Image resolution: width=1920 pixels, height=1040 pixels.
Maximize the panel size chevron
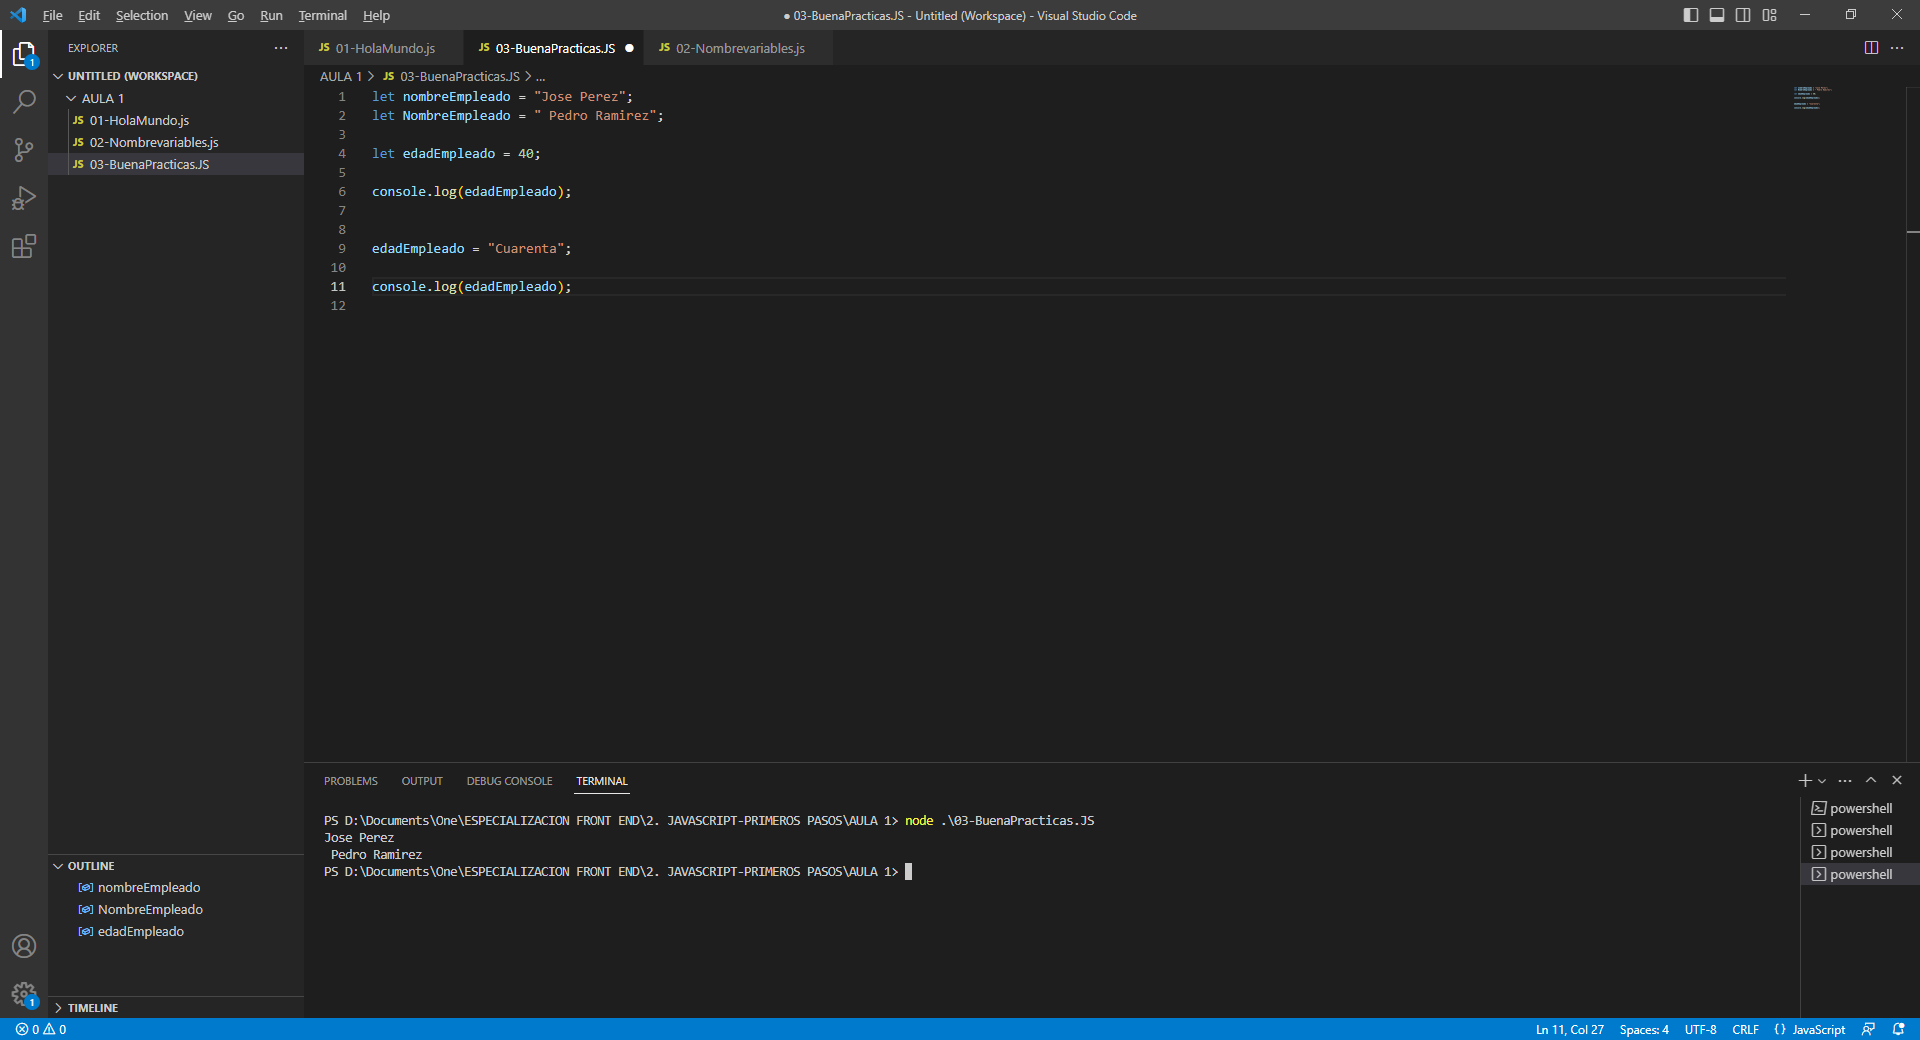click(1871, 780)
